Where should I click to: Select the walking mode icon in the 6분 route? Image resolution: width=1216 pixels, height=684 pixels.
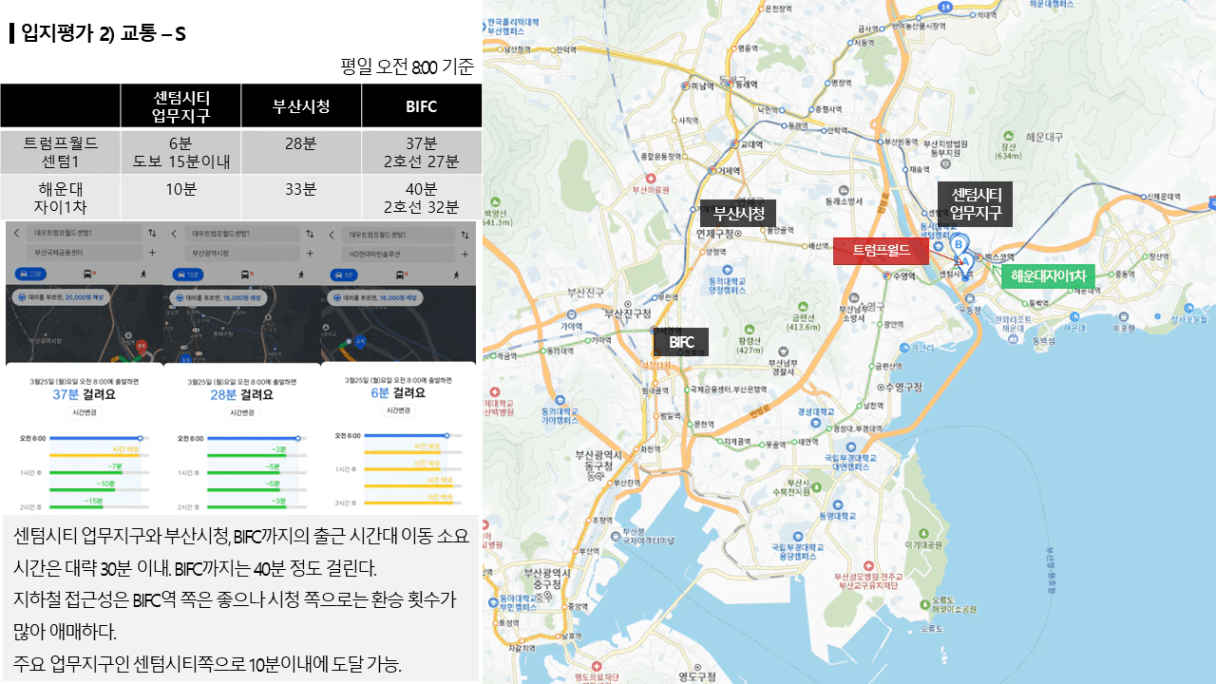click(x=456, y=275)
